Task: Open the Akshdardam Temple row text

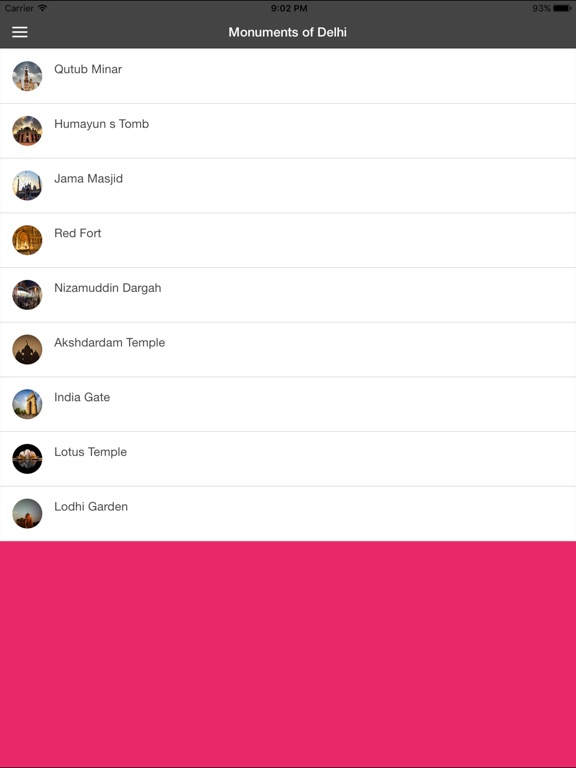Action: [x=109, y=342]
